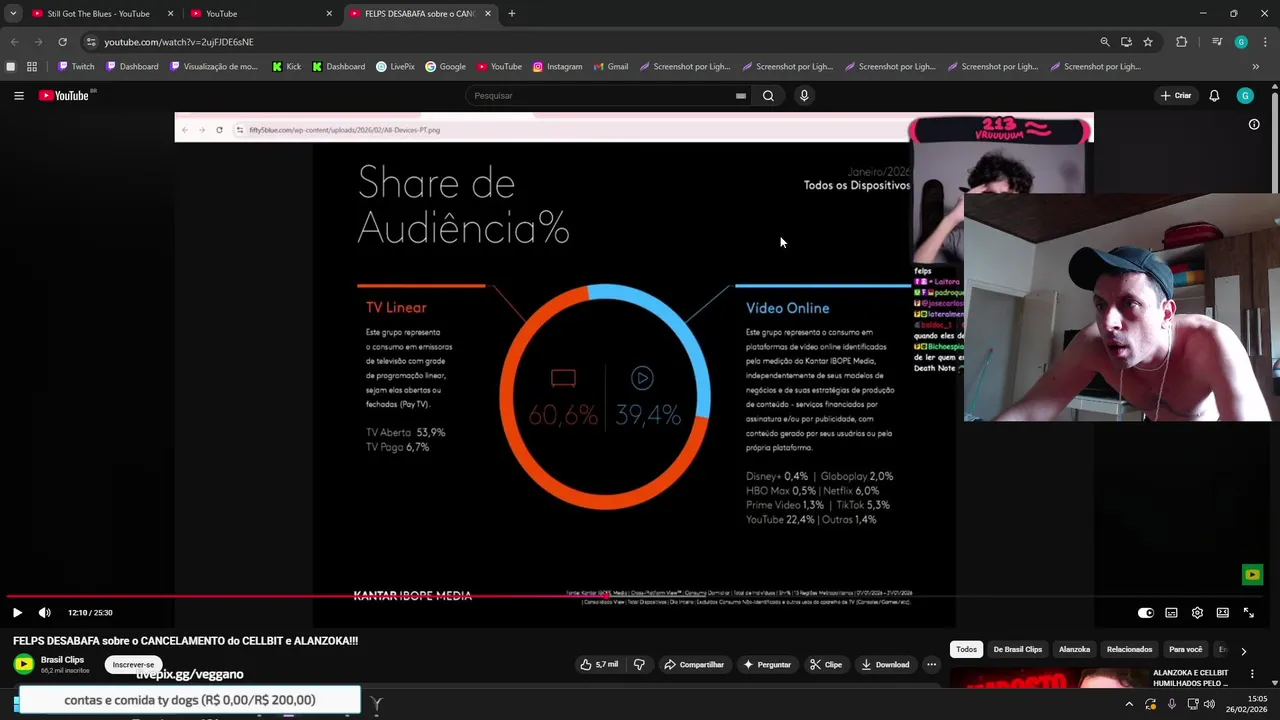Screen dimensions: 1280x720
Task: Reload the current page
Action: (62, 42)
